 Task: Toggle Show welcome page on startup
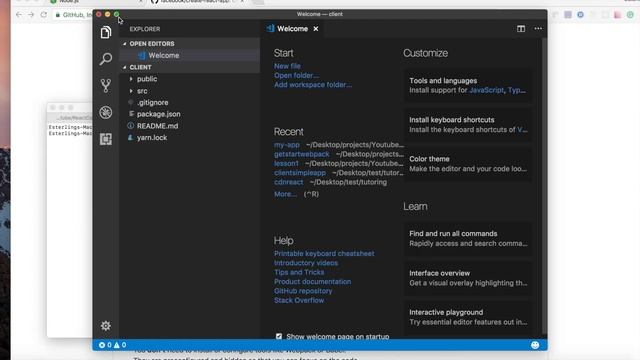279,336
